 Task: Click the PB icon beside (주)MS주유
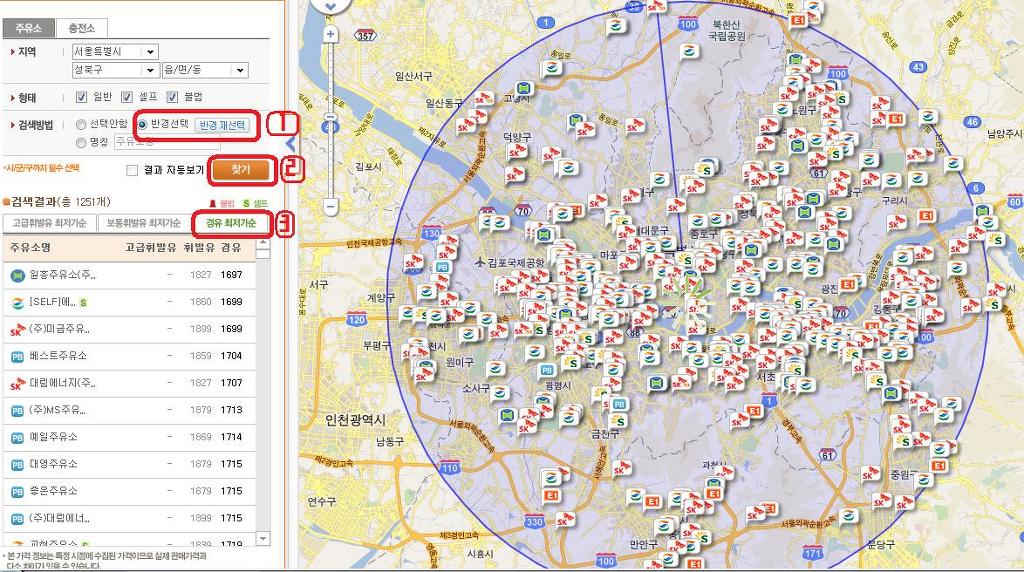click(x=18, y=411)
